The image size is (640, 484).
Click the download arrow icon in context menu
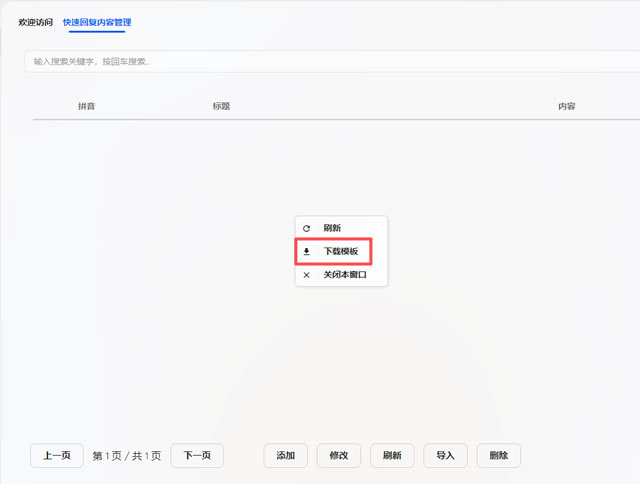(306, 251)
